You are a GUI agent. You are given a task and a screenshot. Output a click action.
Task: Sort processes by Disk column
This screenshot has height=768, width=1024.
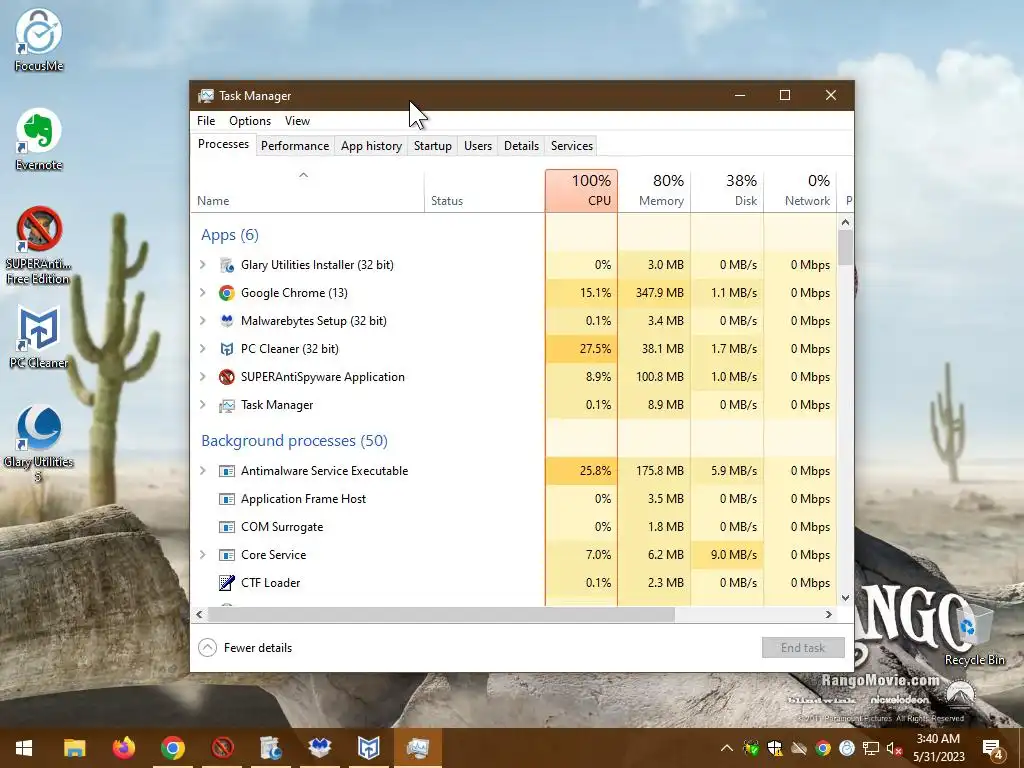click(x=728, y=191)
